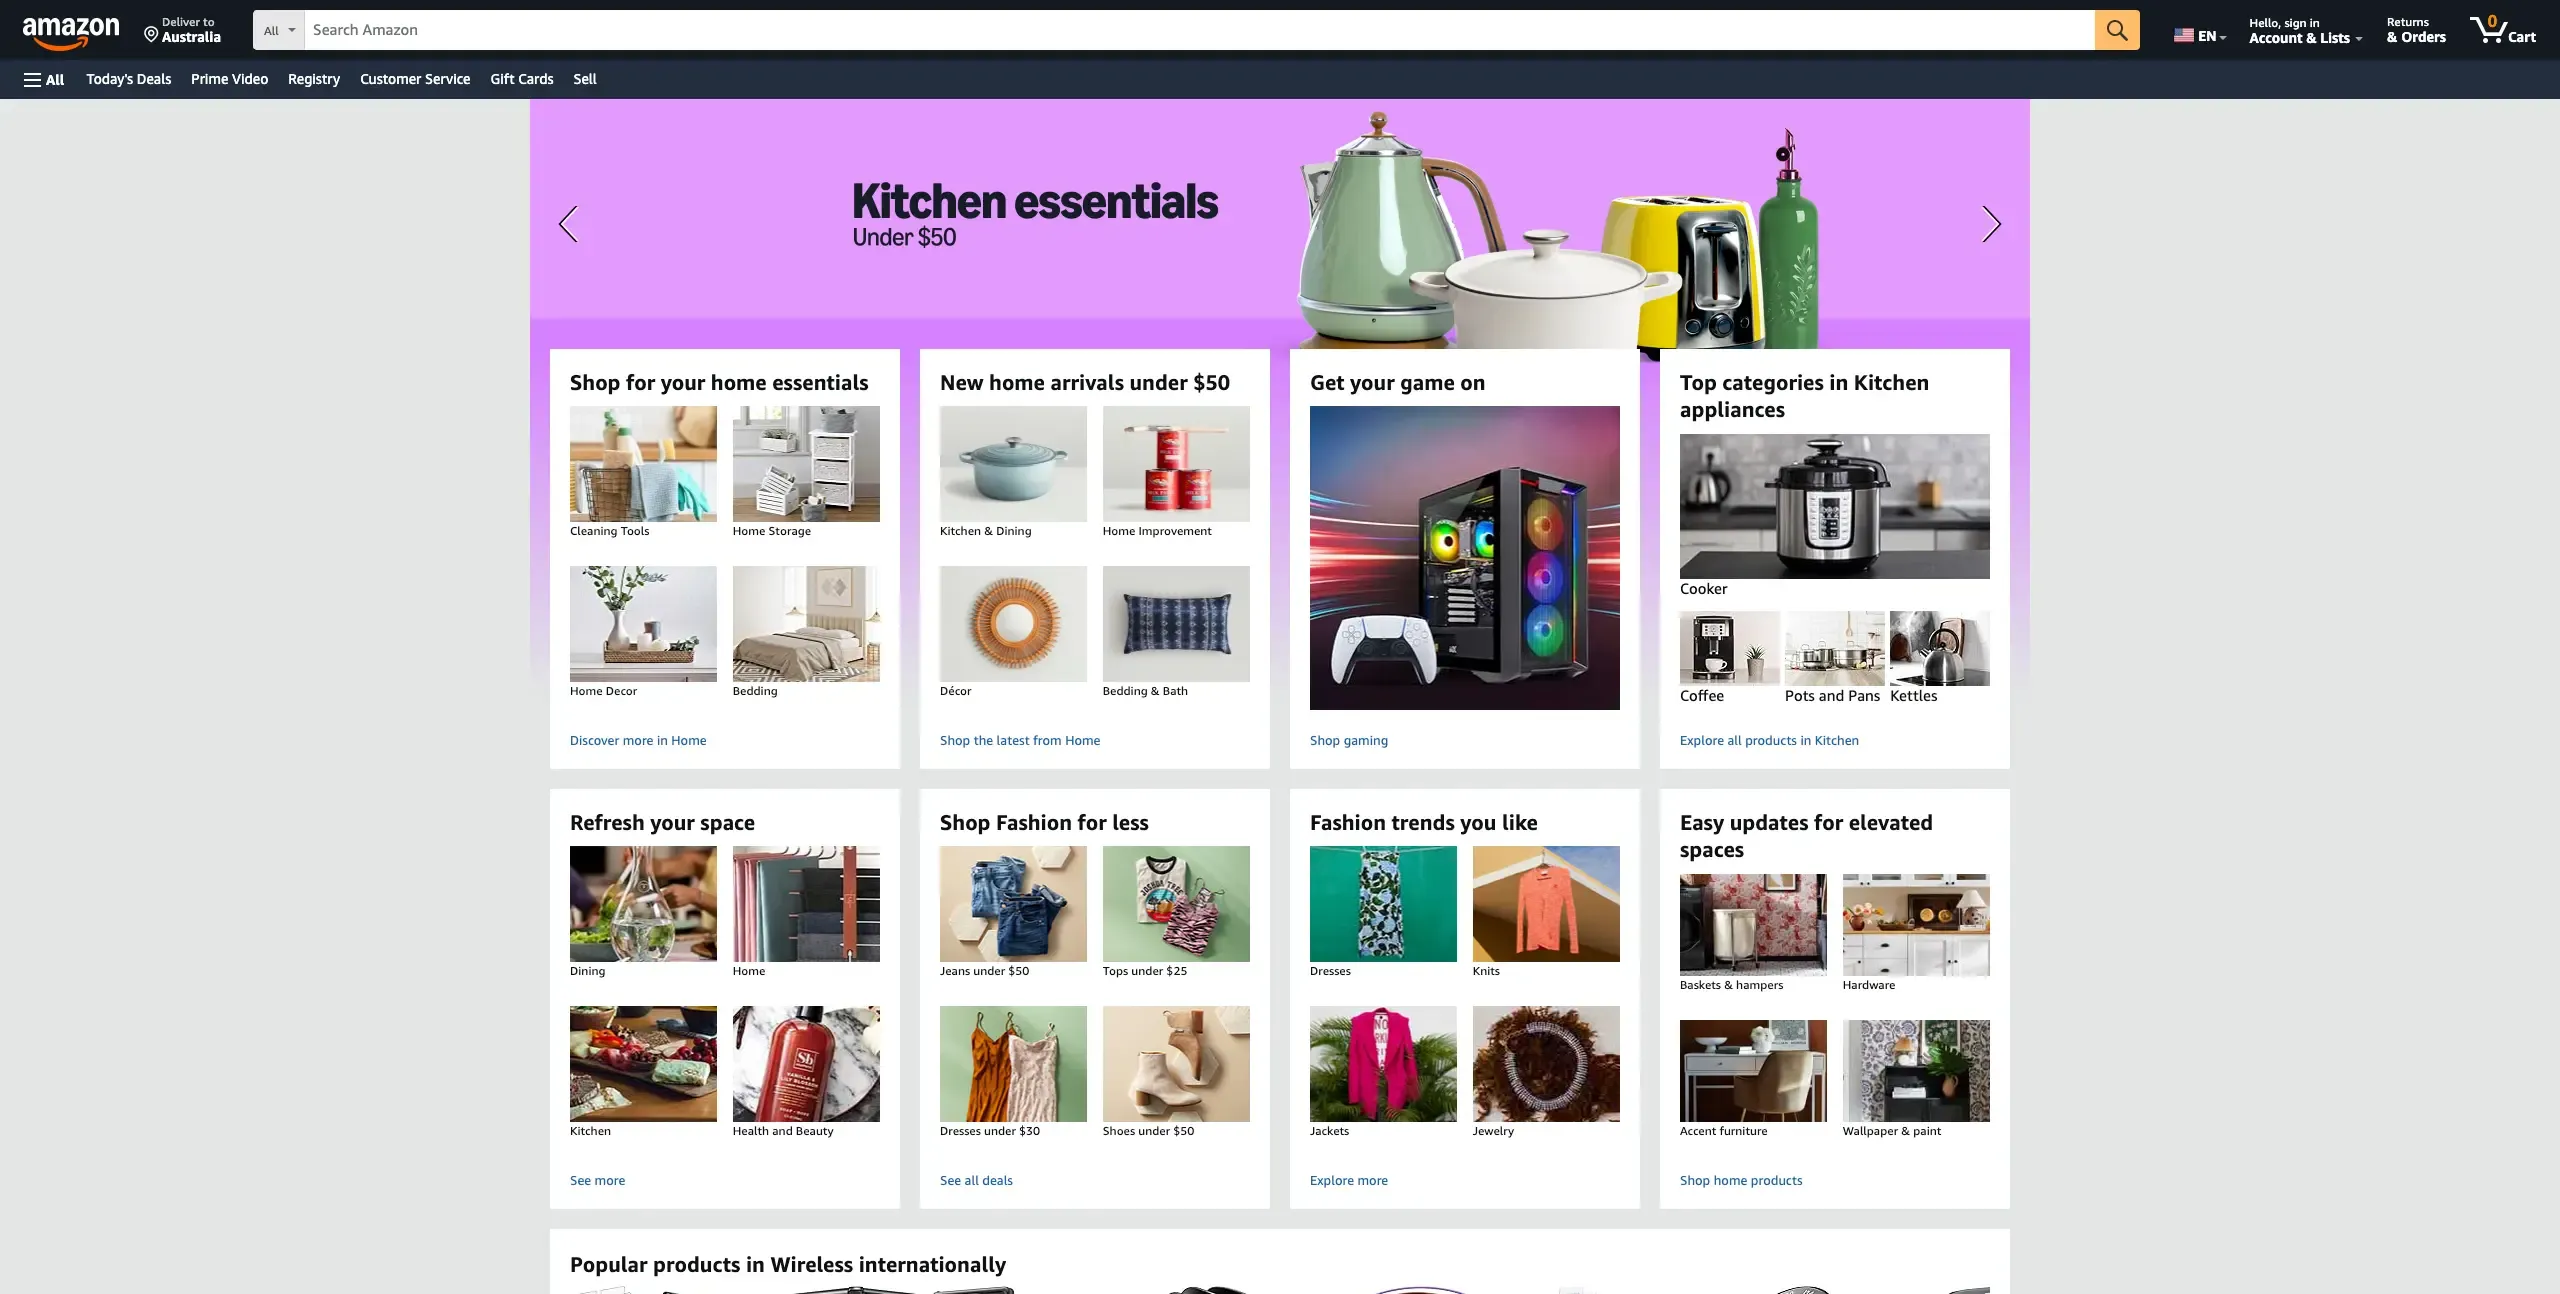
Task: Click the Amazon logo
Action: pos(71,30)
